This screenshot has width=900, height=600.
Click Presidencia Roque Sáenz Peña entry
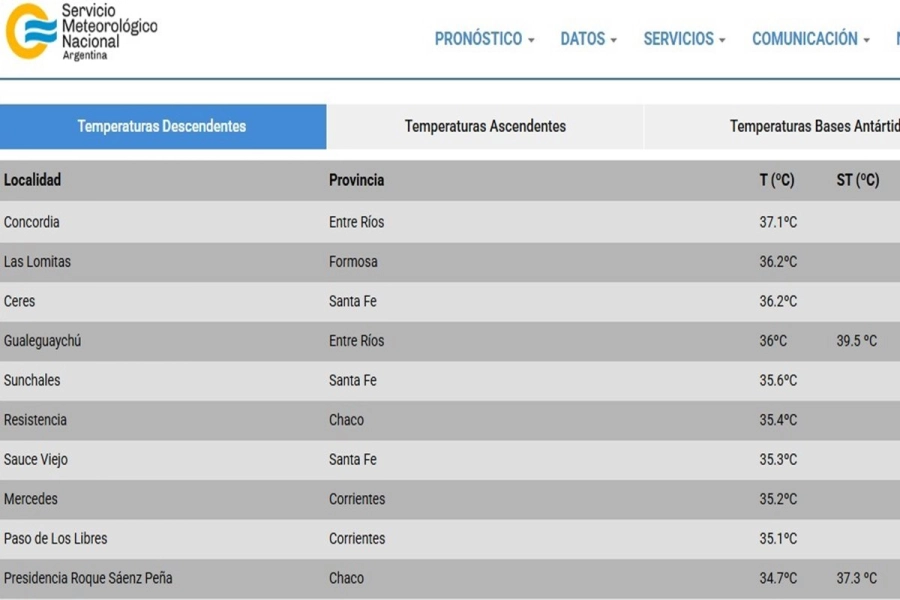click(88, 578)
